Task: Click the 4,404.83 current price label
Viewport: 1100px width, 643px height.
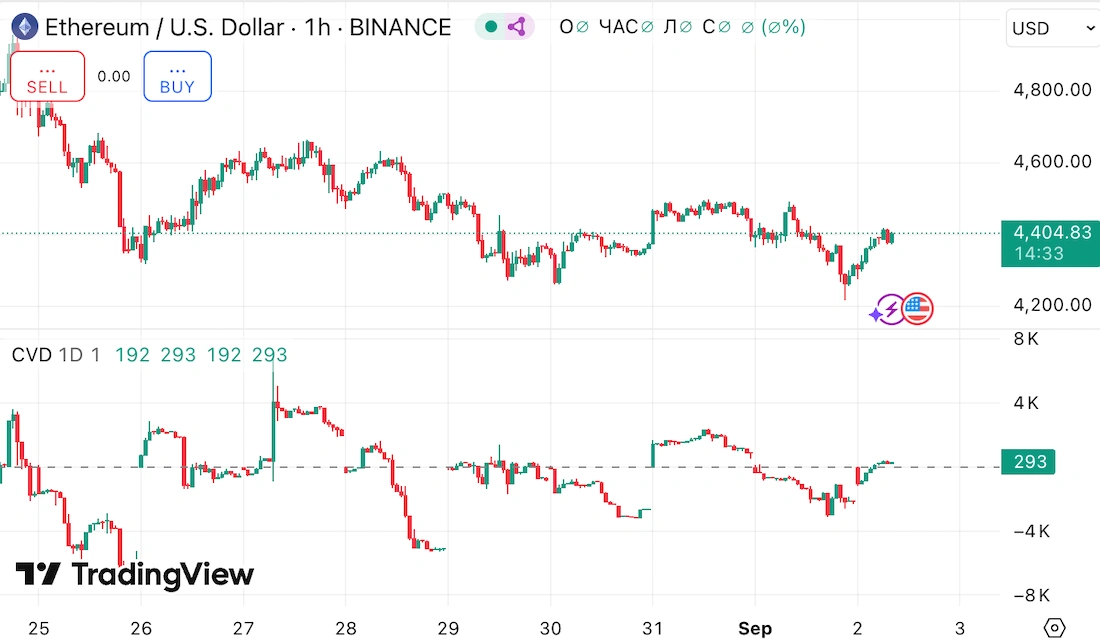Action: click(x=1052, y=233)
